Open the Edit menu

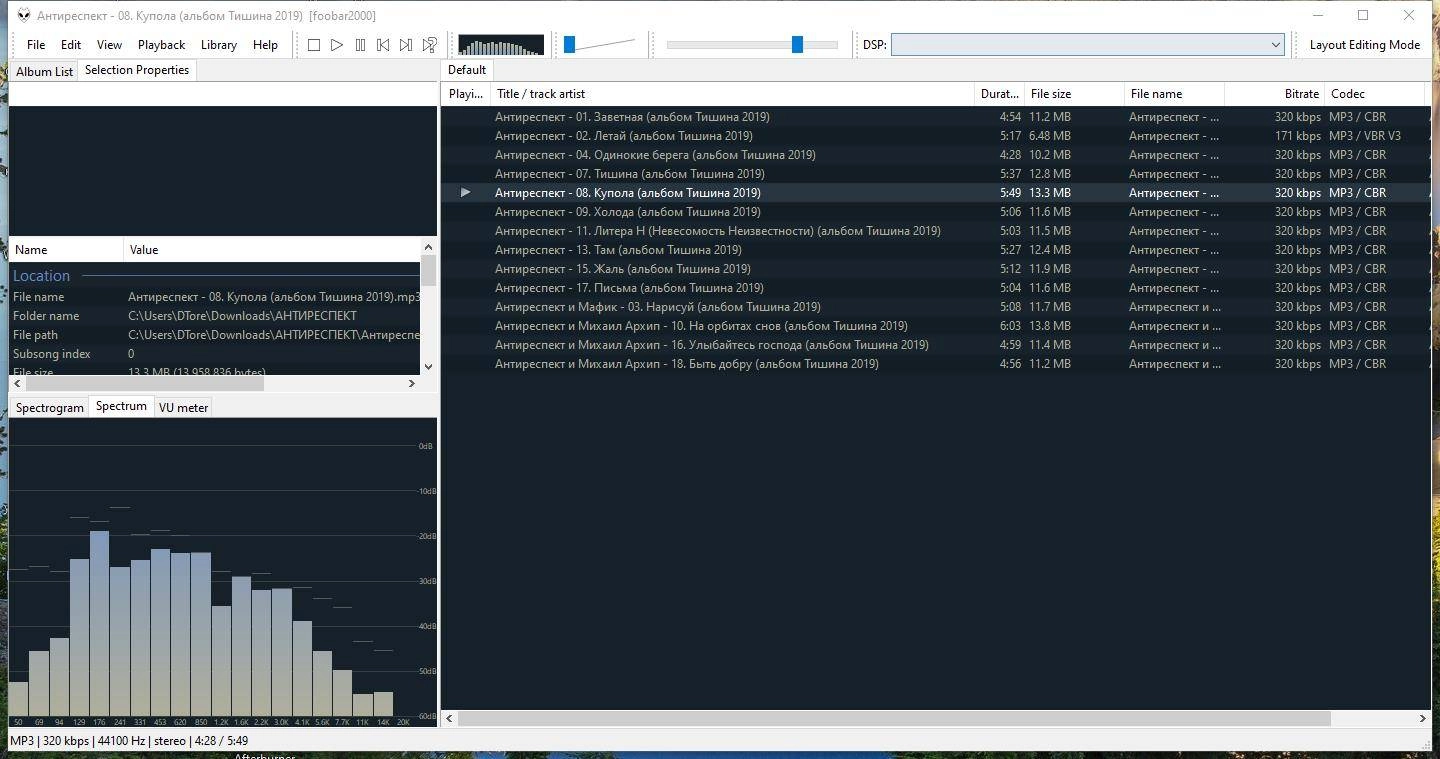pyautogui.click(x=71, y=45)
